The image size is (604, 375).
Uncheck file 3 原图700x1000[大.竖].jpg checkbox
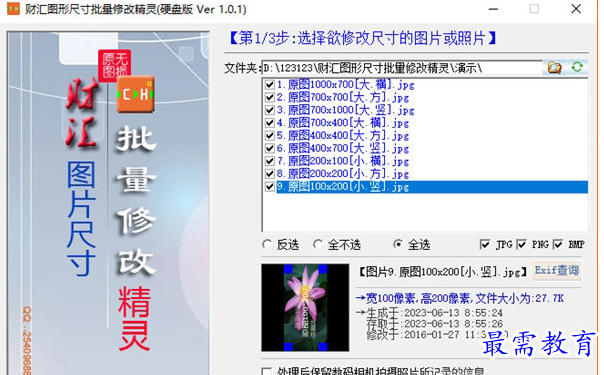[270, 110]
